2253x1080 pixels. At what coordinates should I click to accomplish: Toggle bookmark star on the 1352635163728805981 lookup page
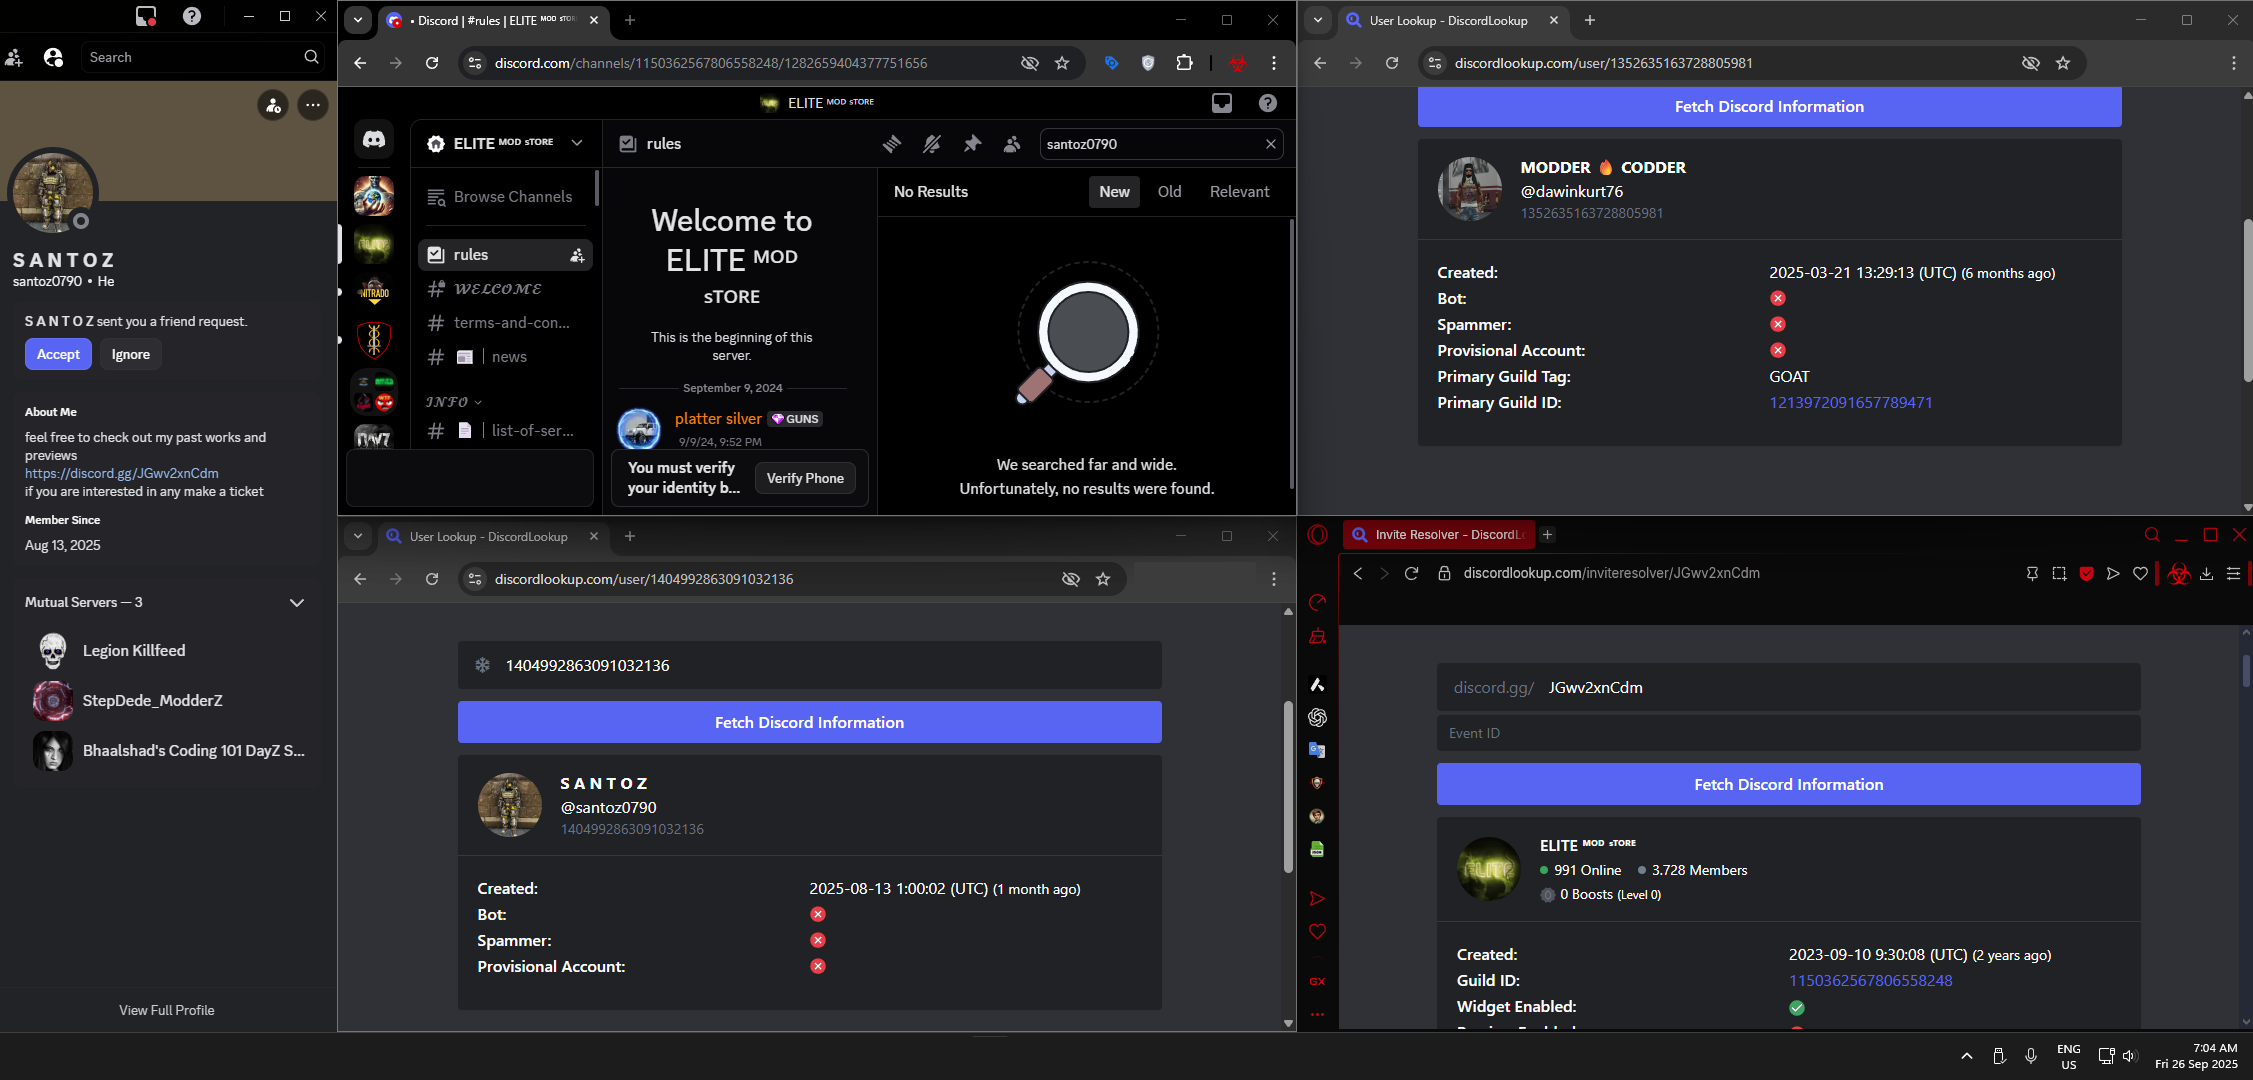tap(2063, 63)
